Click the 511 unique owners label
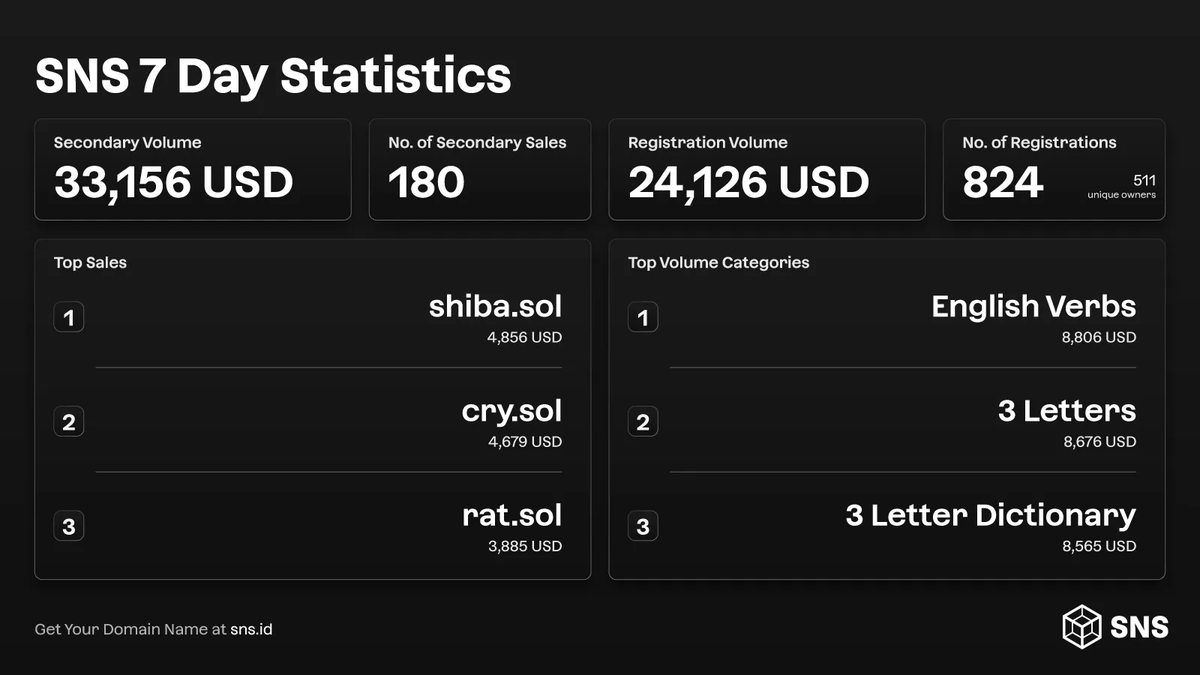Screen dimensions: 1200x675 coord(1122,187)
